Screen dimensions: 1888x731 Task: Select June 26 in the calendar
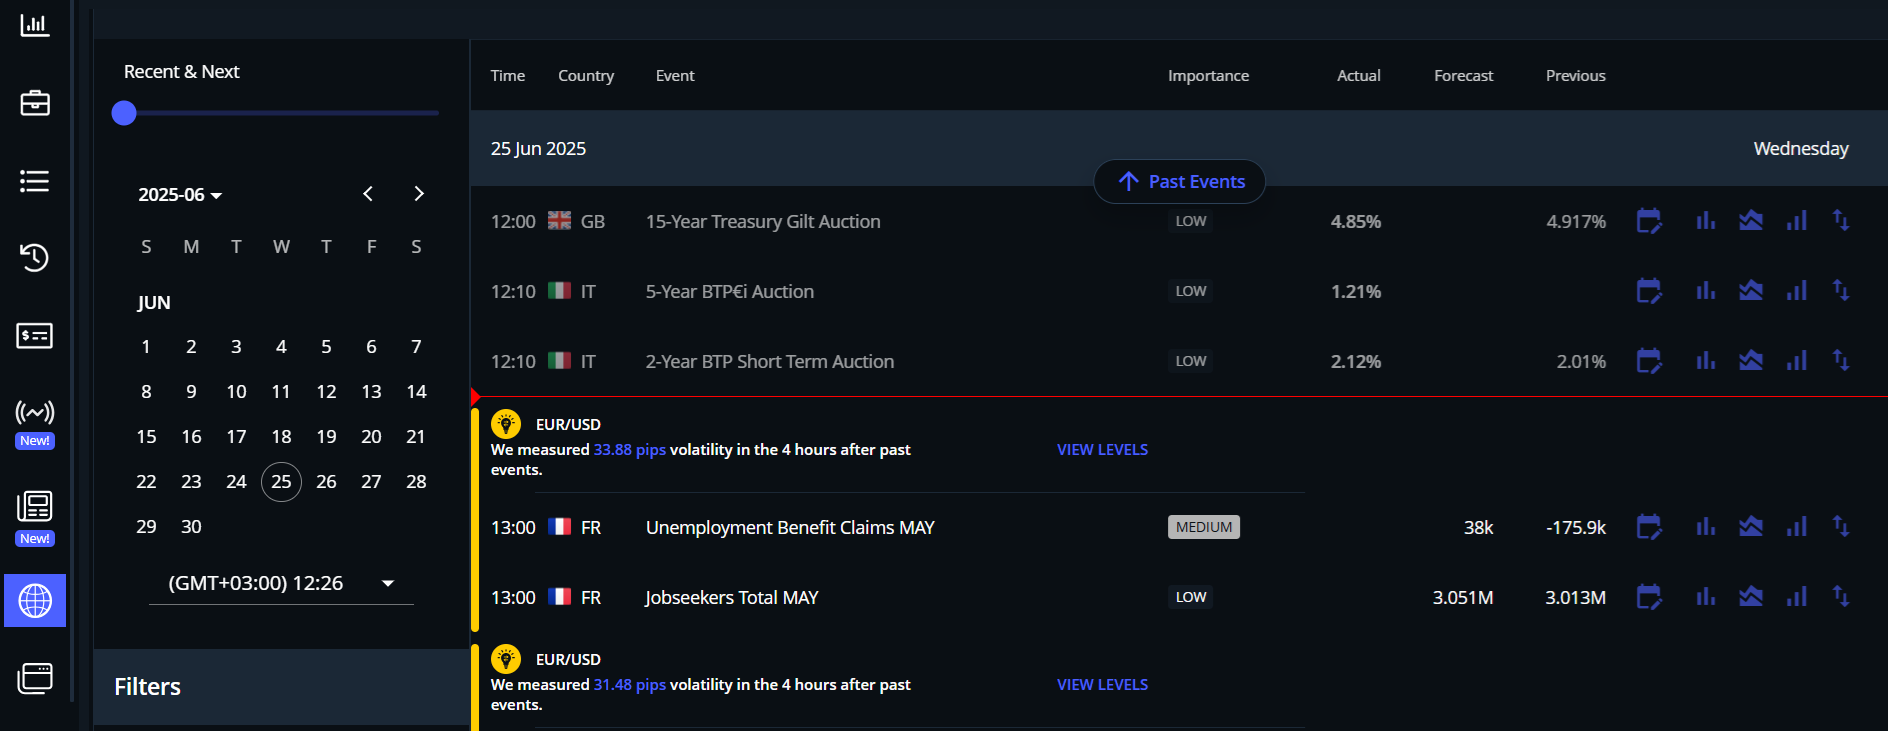pos(326,482)
